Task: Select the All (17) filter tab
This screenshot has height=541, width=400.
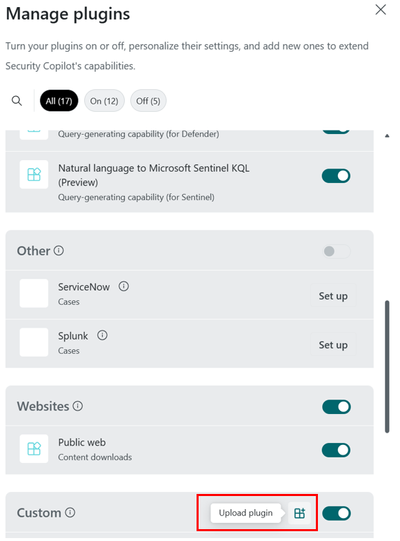Action: (x=59, y=101)
